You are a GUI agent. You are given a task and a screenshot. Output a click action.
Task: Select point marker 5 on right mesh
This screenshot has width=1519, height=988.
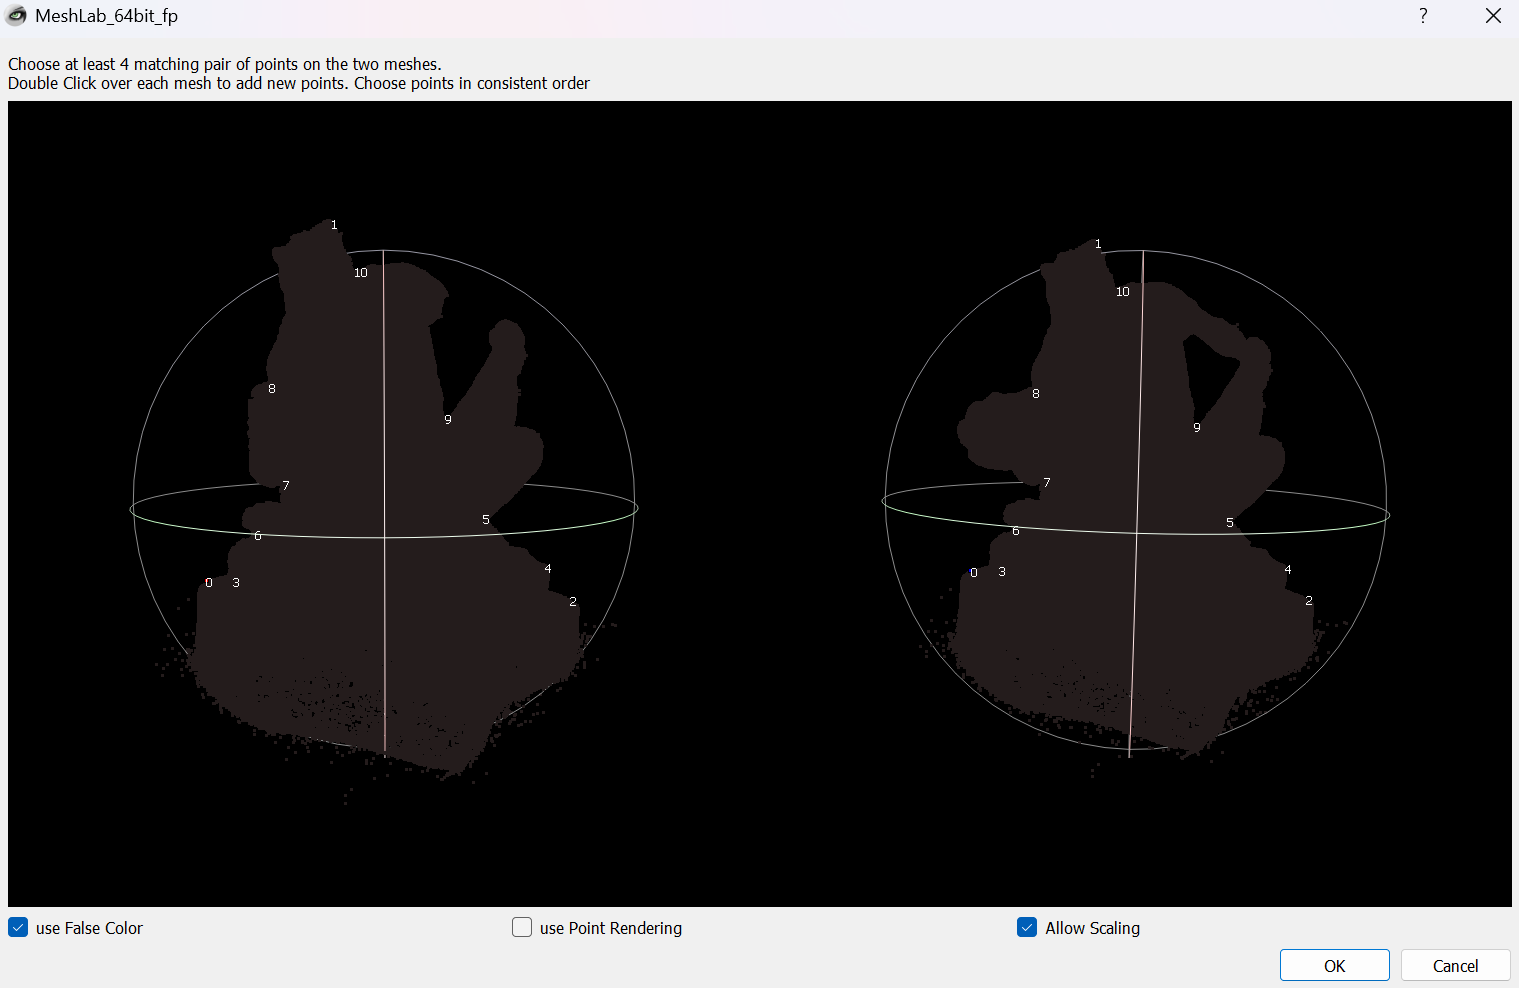(x=1230, y=522)
